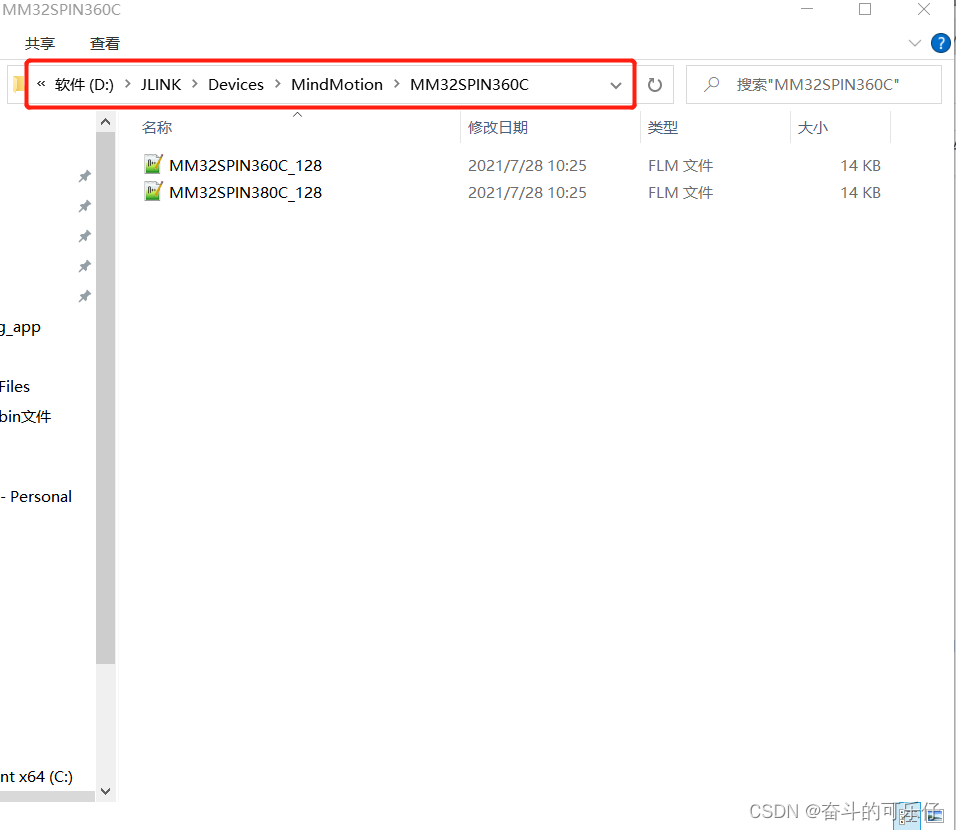The height and width of the screenshot is (830, 956).
Task: Close the MM32SPIN360C explorer window
Action: [924, 9]
